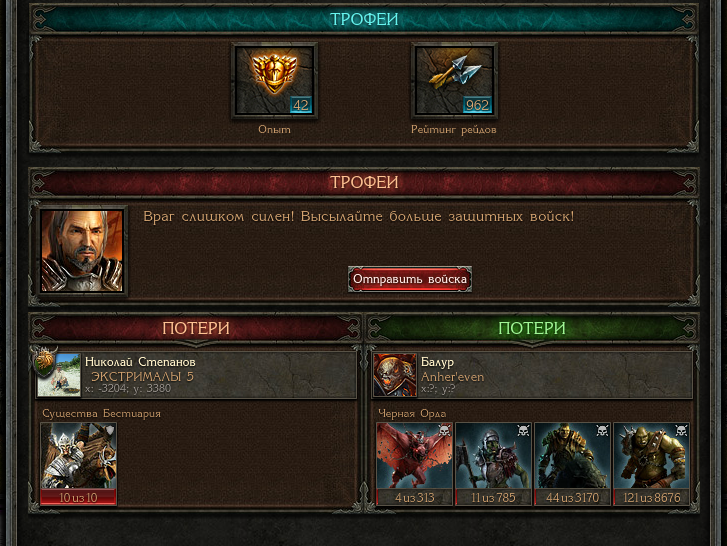Viewport: 727px width, 546px height.
Task: Select the red dragon unit 4 из 313
Action: (415, 463)
